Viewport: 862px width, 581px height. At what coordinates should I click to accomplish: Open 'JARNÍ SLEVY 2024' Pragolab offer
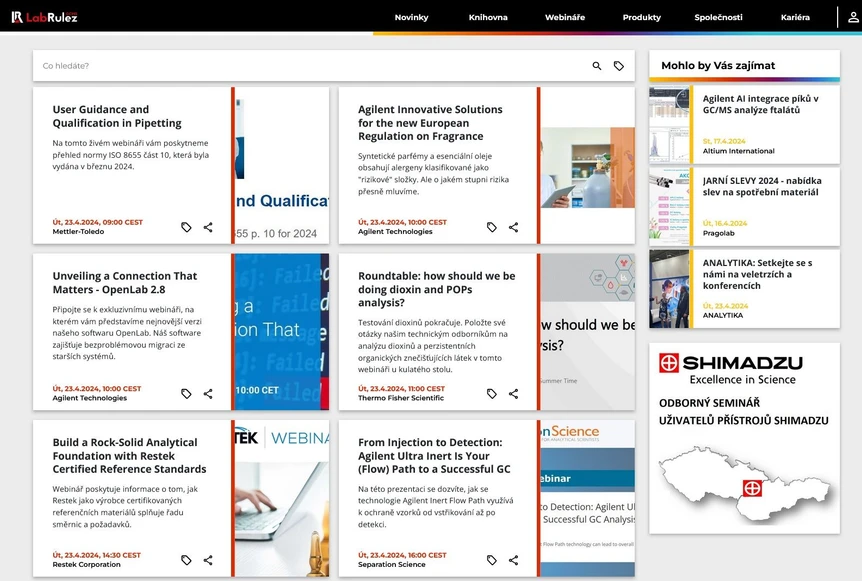[x=760, y=186]
